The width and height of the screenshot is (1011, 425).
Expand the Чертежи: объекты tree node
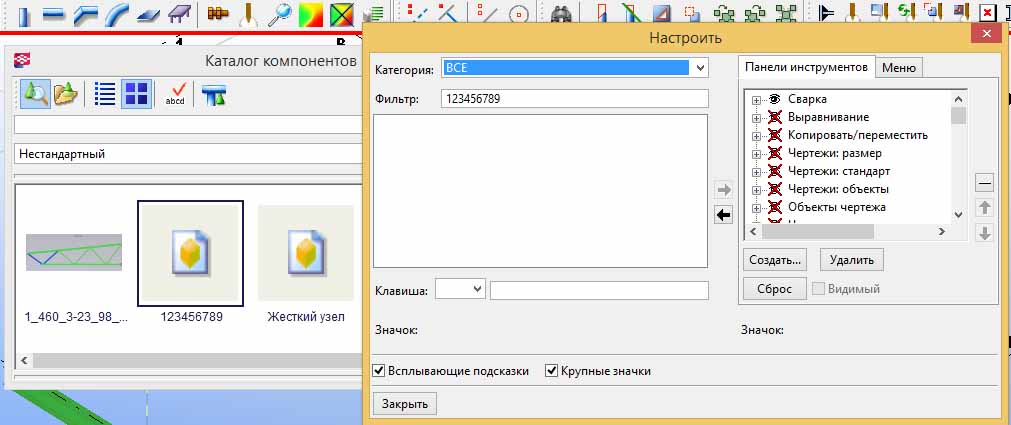[x=756, y=190]
